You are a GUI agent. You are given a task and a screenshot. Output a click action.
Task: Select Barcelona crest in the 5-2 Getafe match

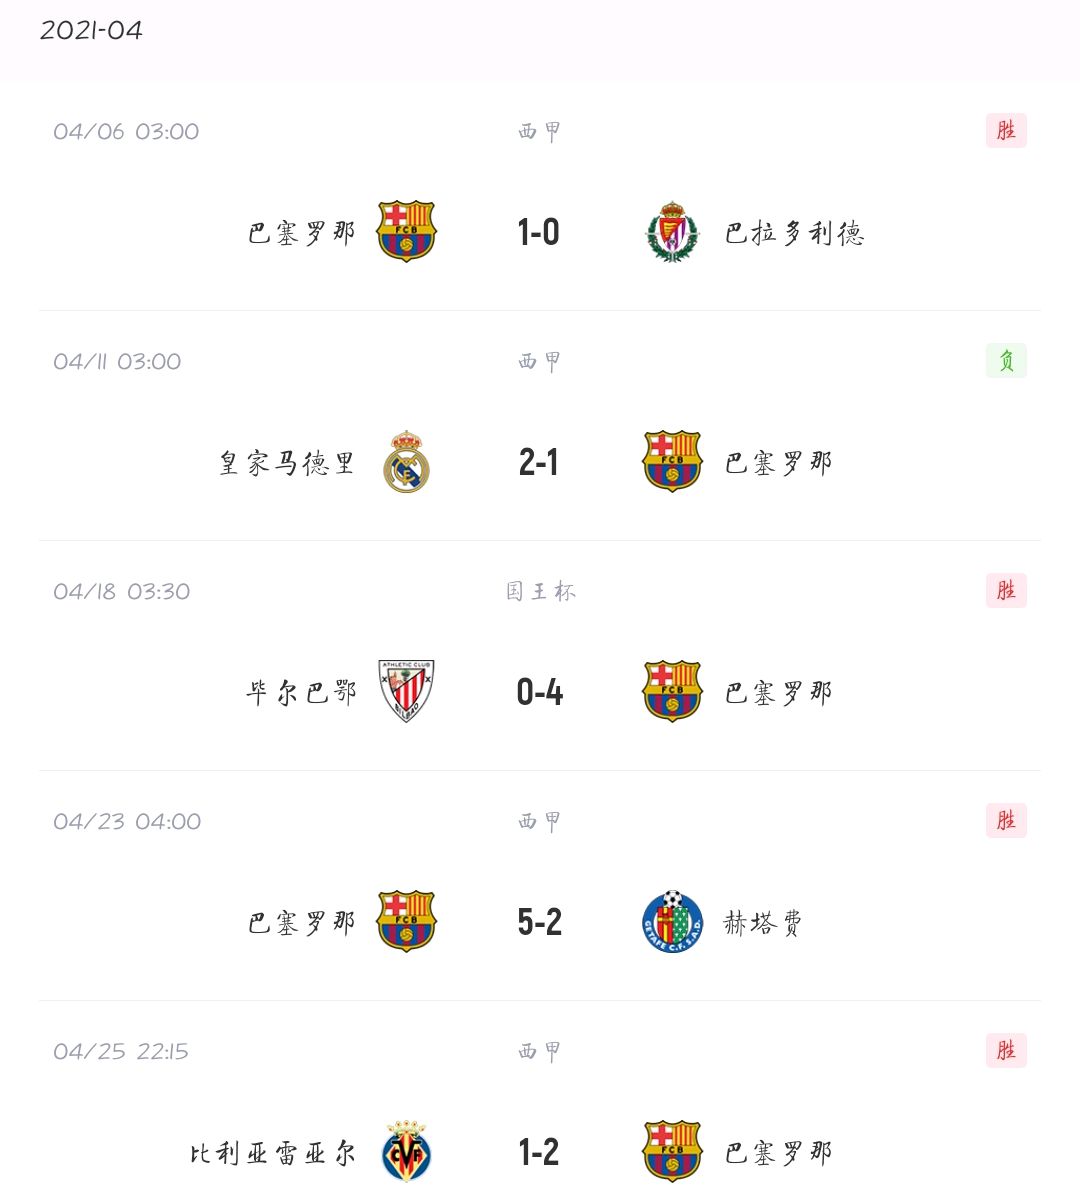click(406, 921)
